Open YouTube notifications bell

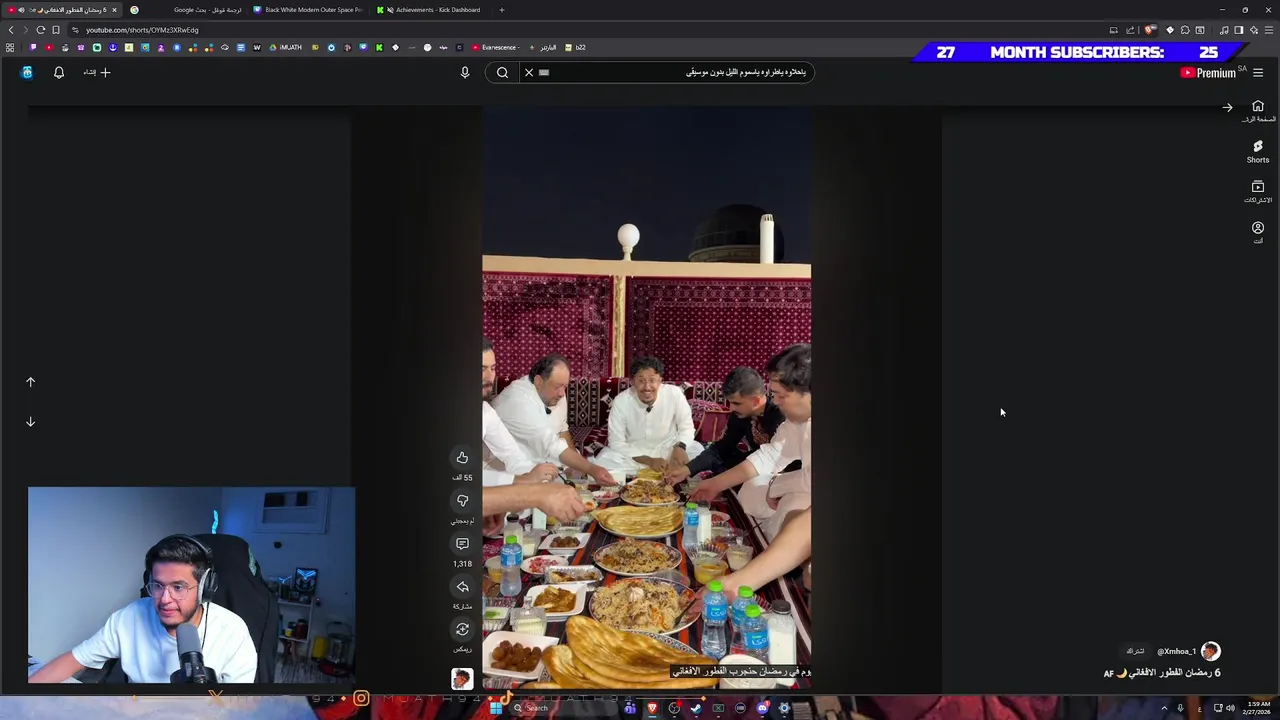59,72
